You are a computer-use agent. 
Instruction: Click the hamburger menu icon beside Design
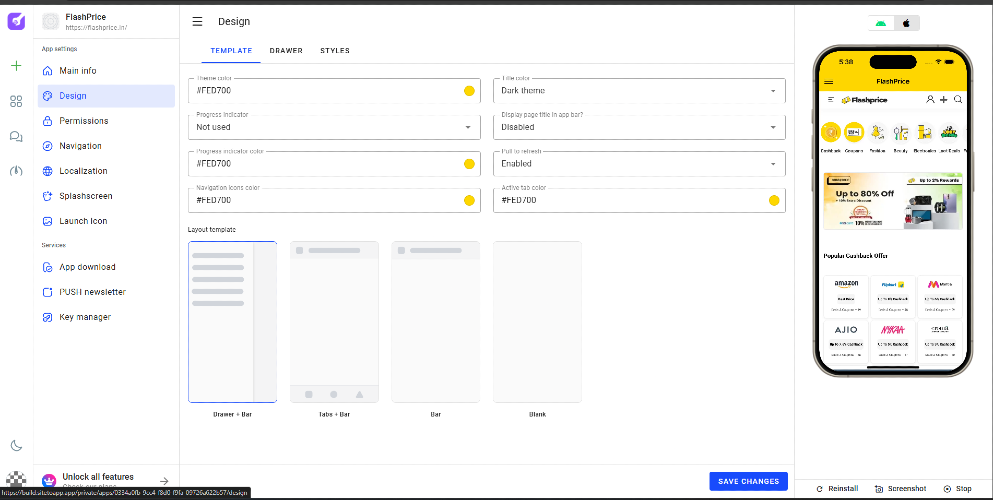point(198,22)
